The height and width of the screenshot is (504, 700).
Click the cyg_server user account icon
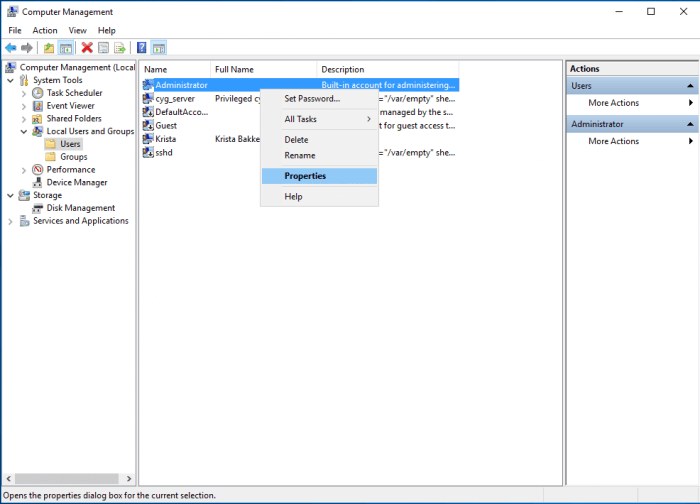pyautogui.click(x=148, y=99)
